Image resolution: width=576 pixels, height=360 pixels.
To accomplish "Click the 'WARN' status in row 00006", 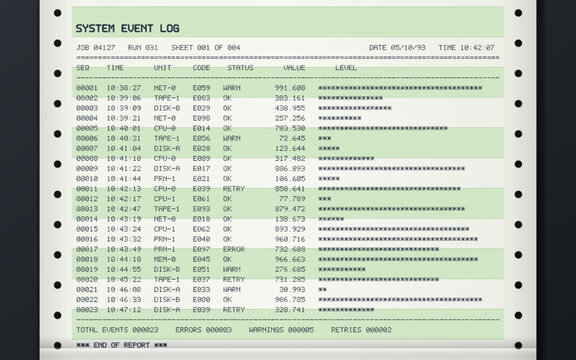I will pyautogui.click(x=231, y=138).
